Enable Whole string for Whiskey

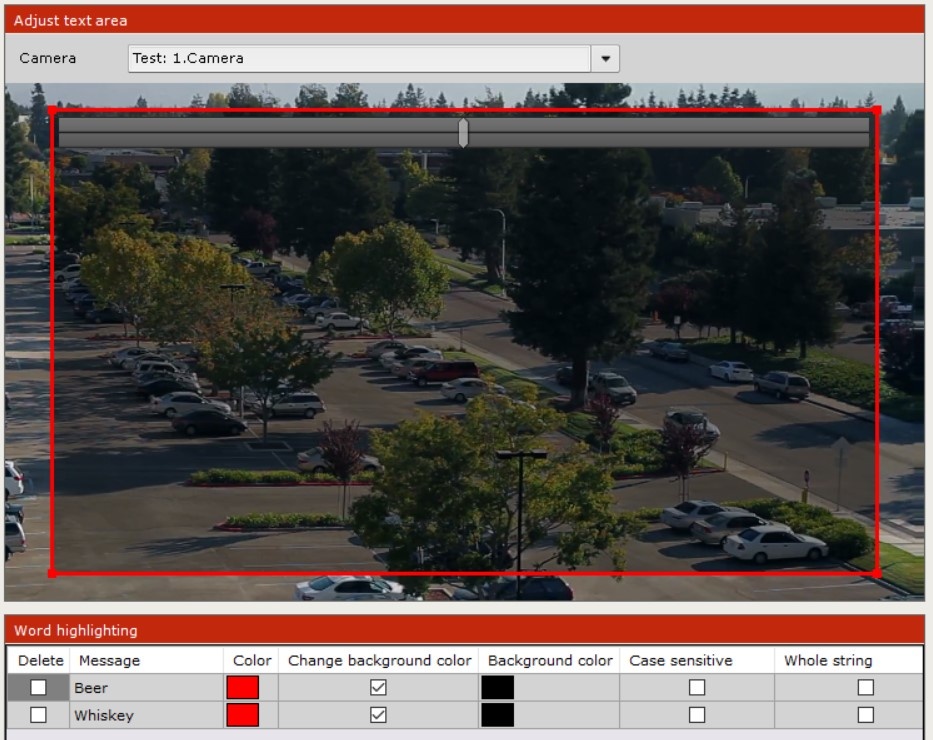[865, 715]
